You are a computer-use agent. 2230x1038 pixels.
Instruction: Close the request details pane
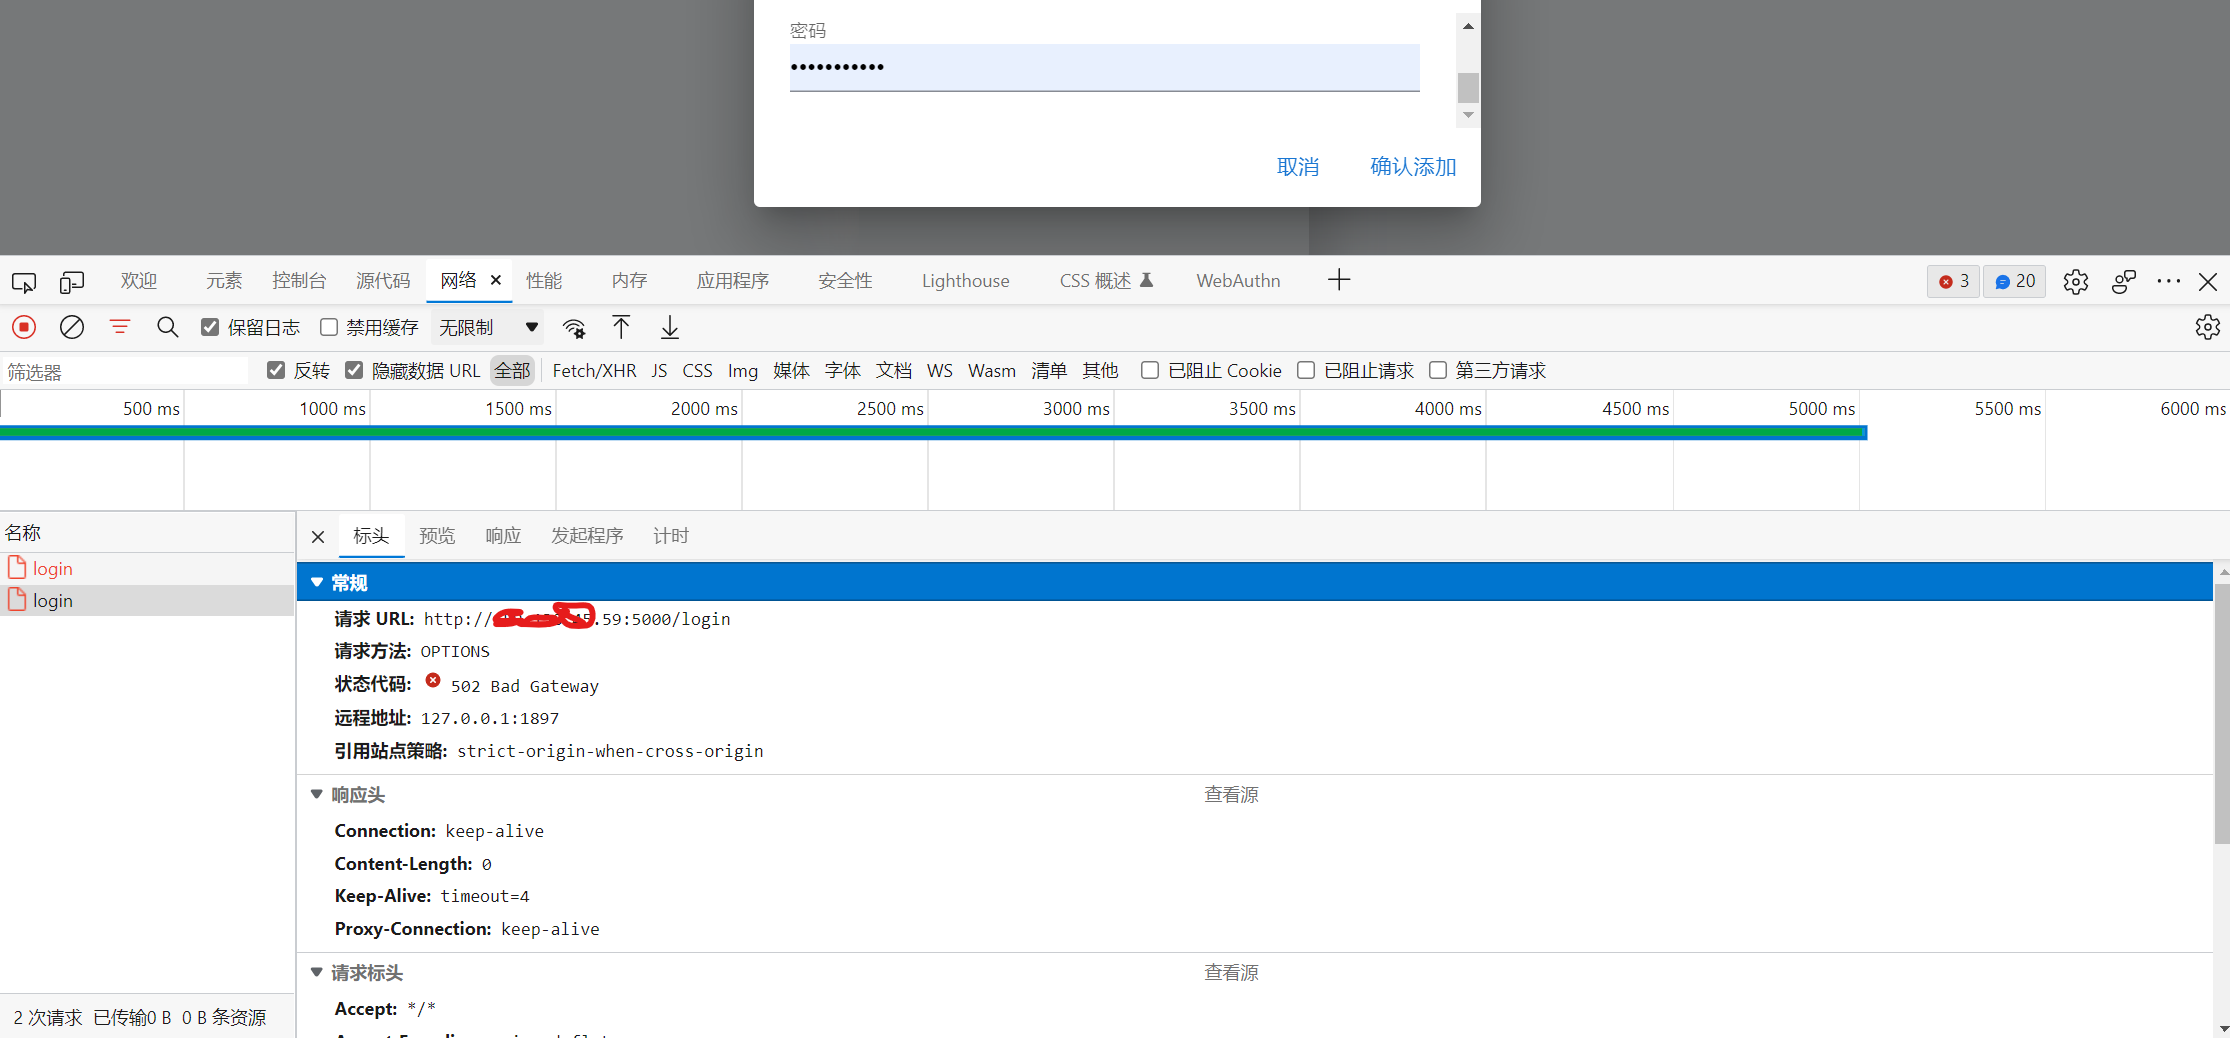(318, 537)
